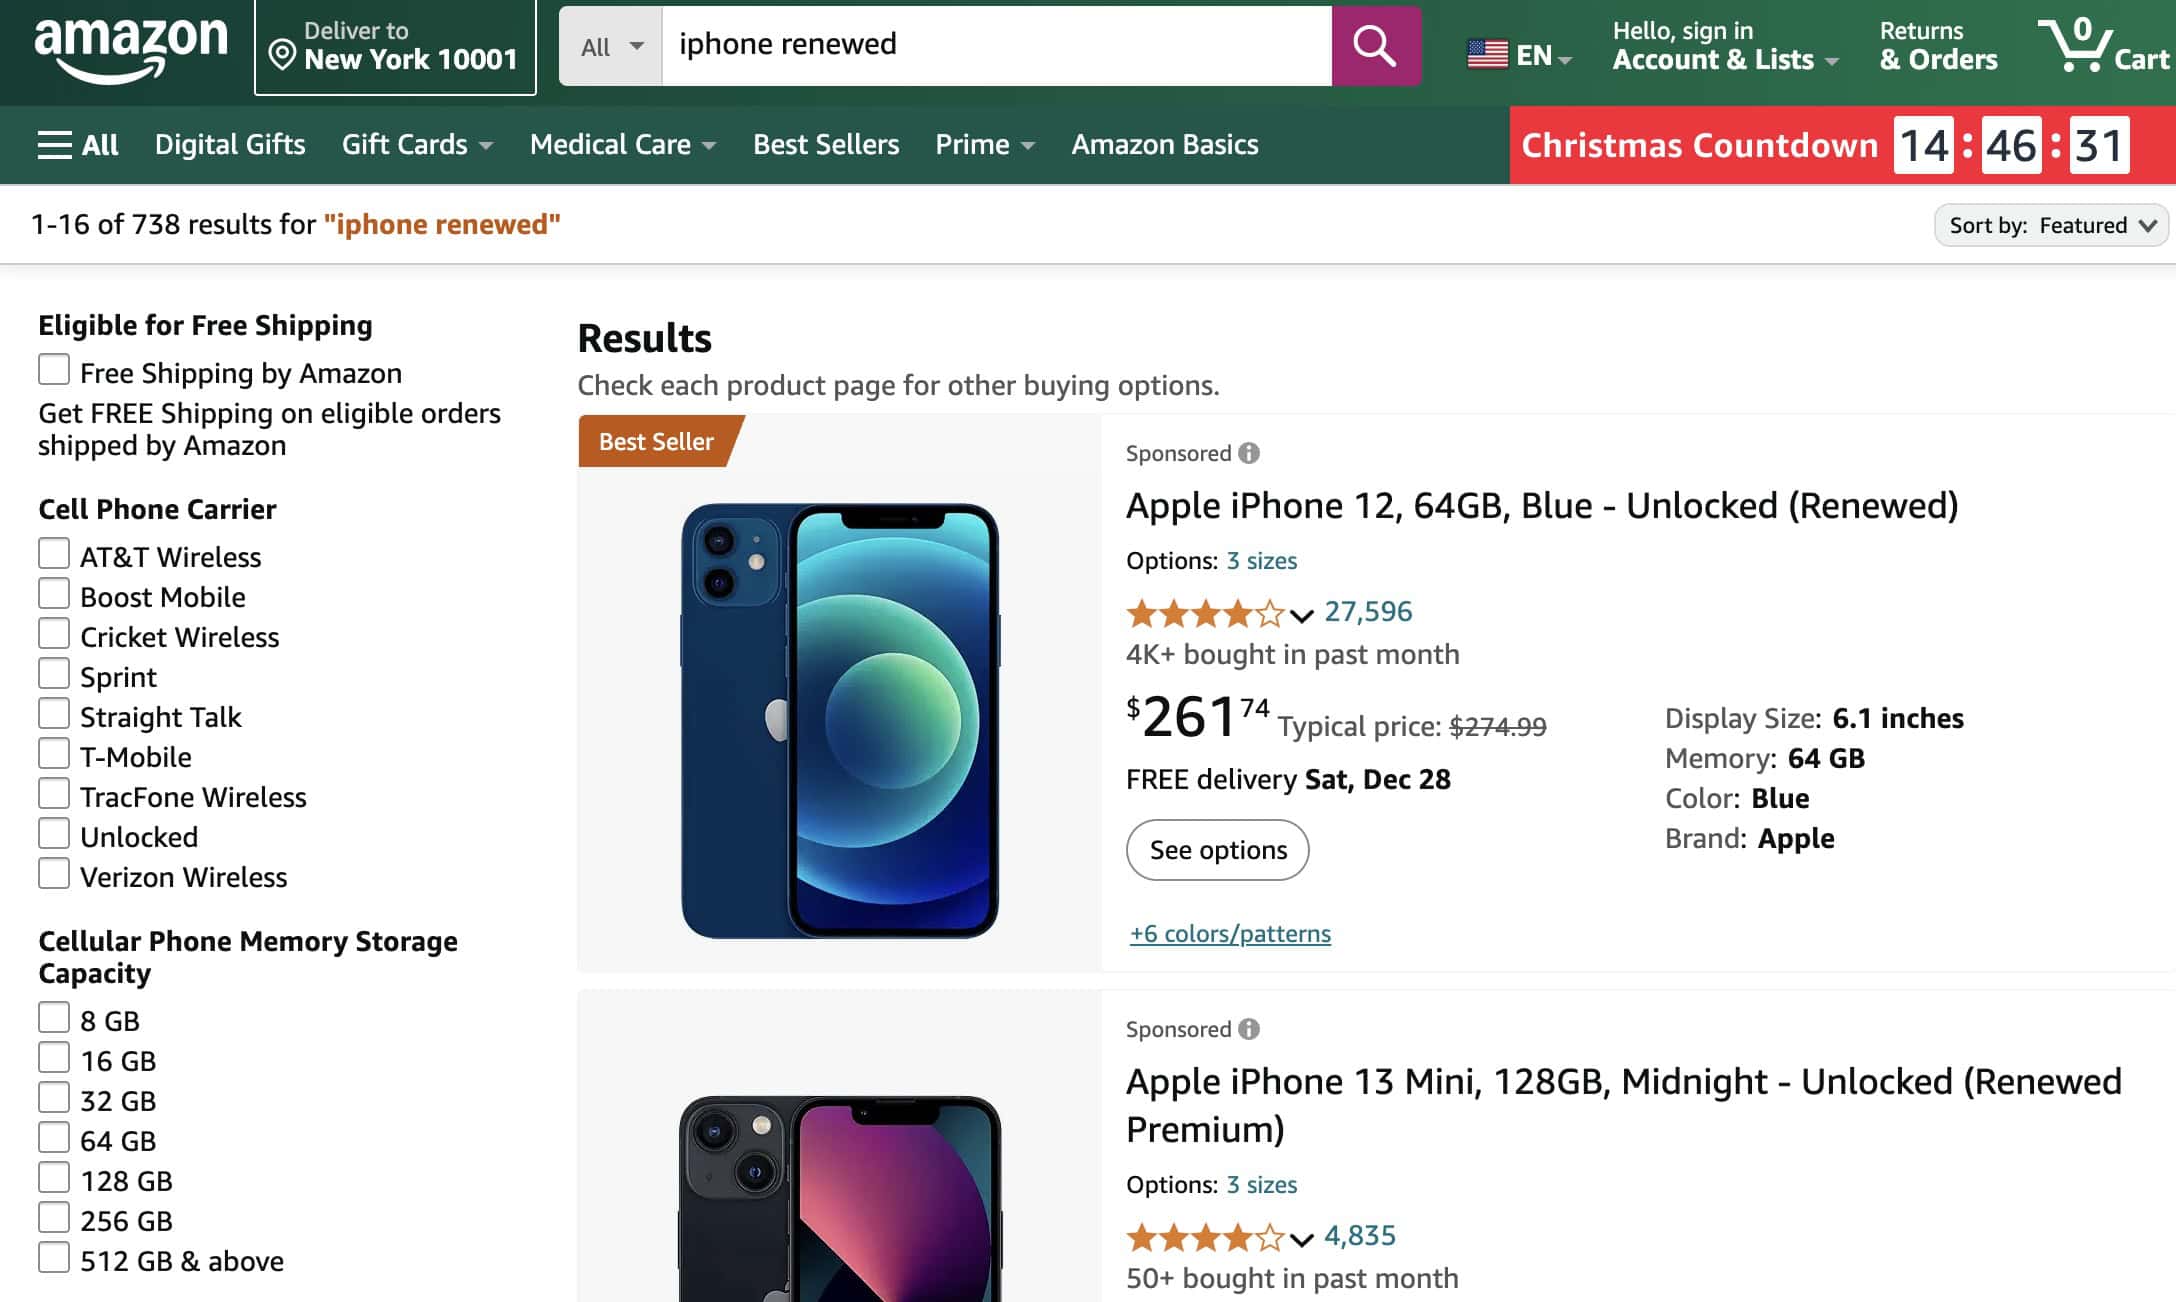Open the Gift Cards menu
Viewport: 2176px width, 1302px height.
(x=416, y=145)
